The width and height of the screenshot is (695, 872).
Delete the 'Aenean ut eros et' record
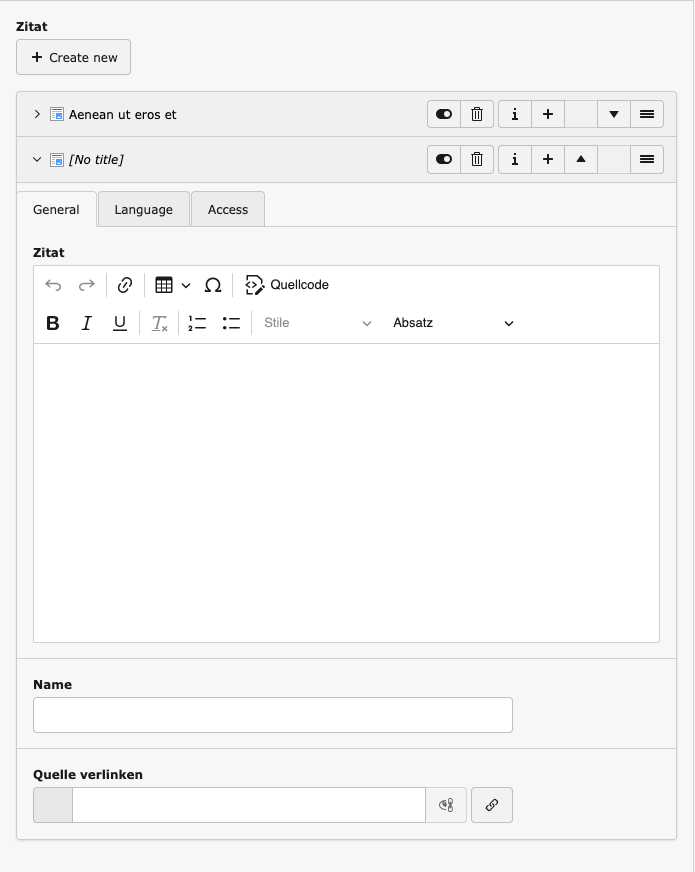point(477,114)
